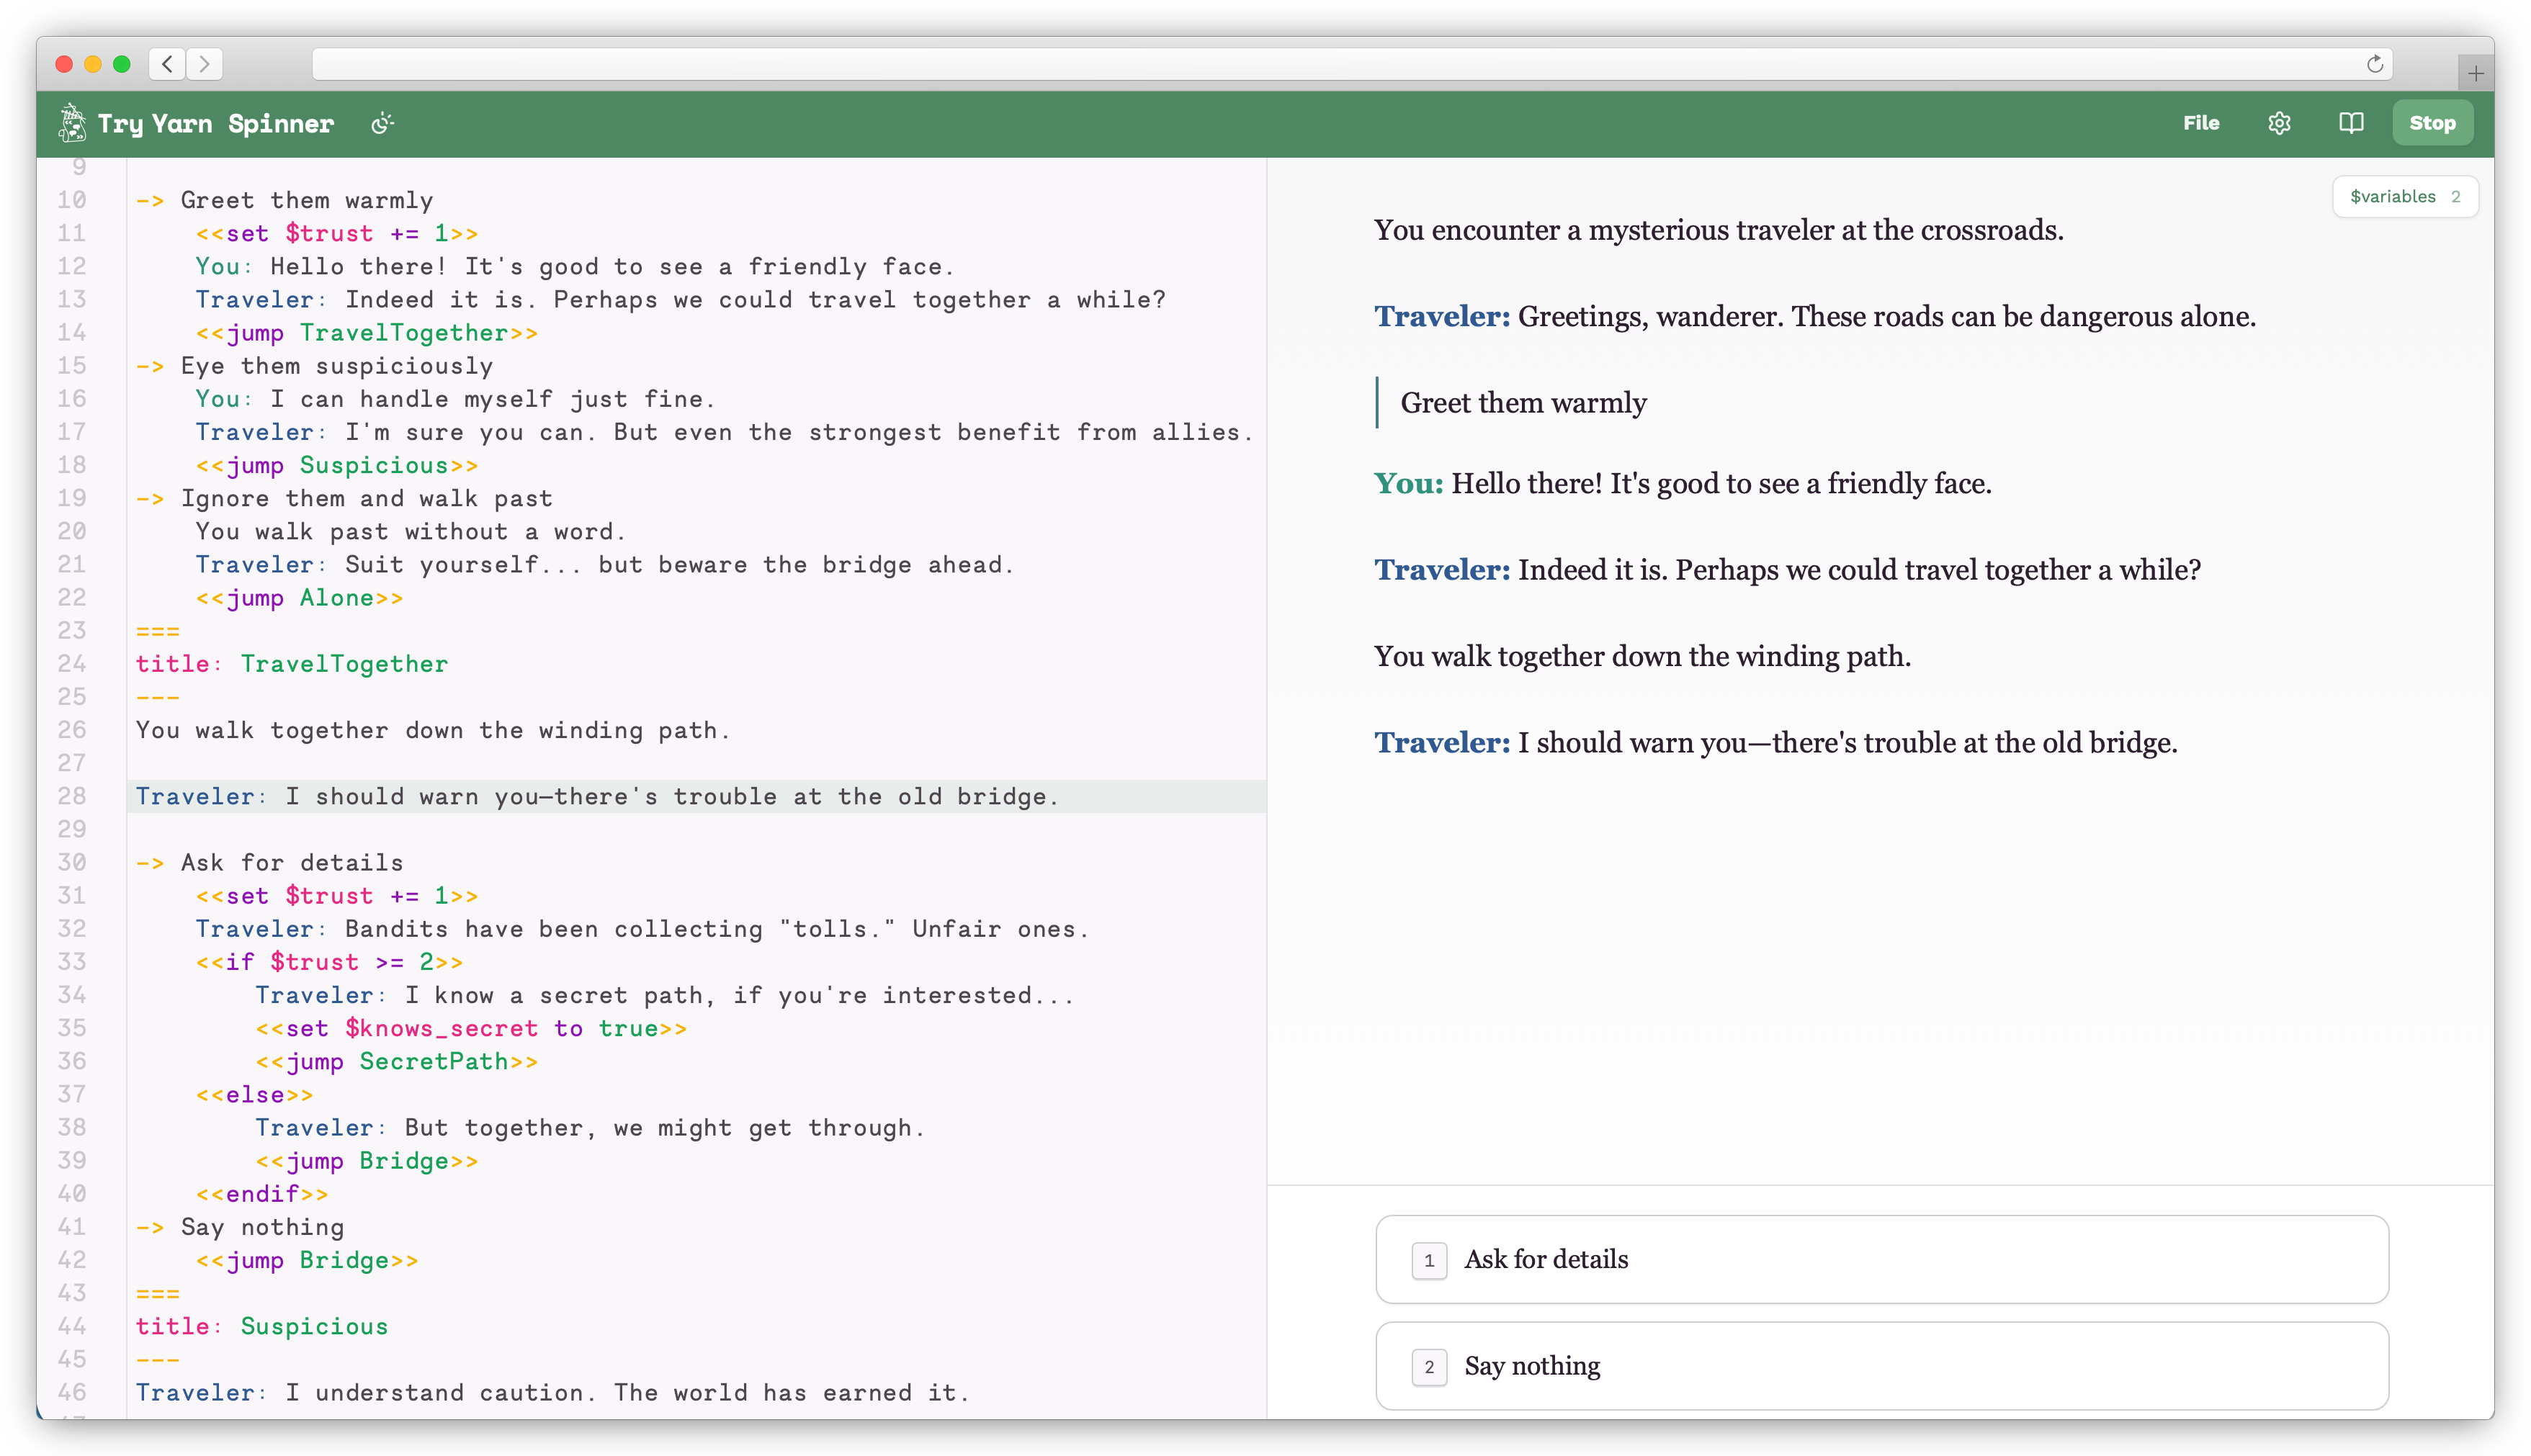Open the File menu
The image size is (2531, 1456).
(x=2201, y=123)
